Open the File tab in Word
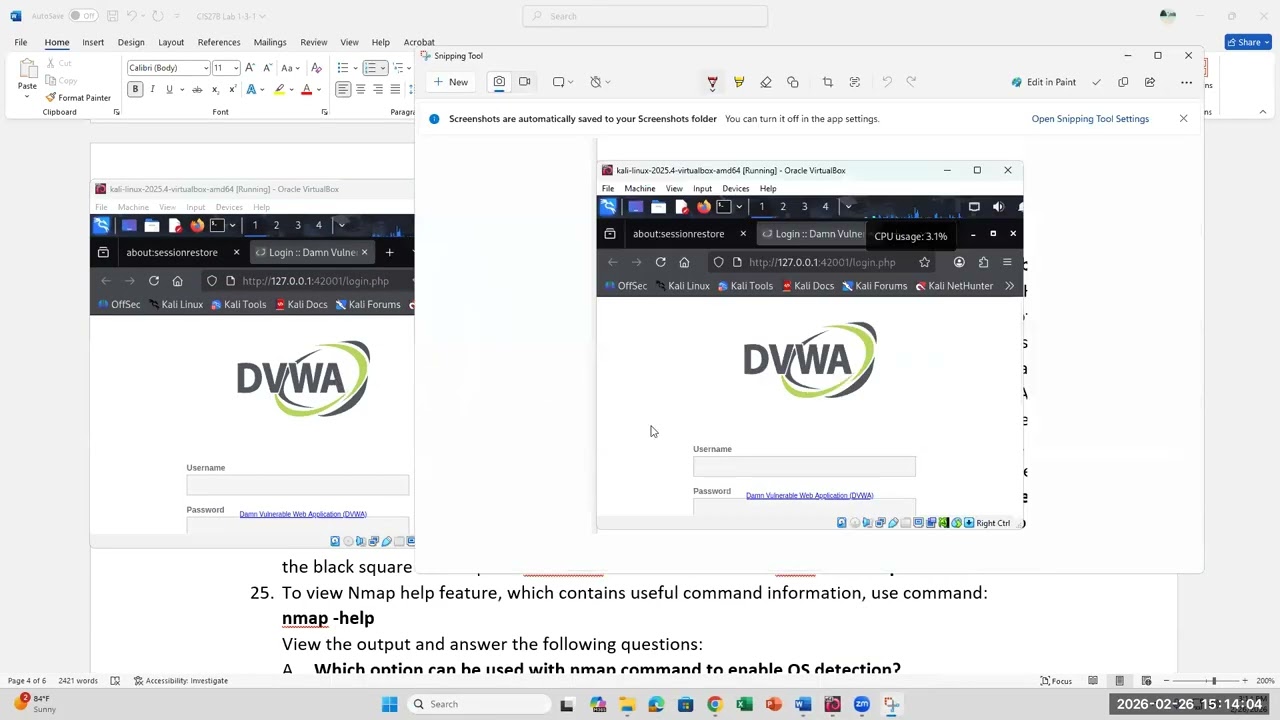Image resolution: width=1280 pixels, height=720 pixels. point(20,42)
